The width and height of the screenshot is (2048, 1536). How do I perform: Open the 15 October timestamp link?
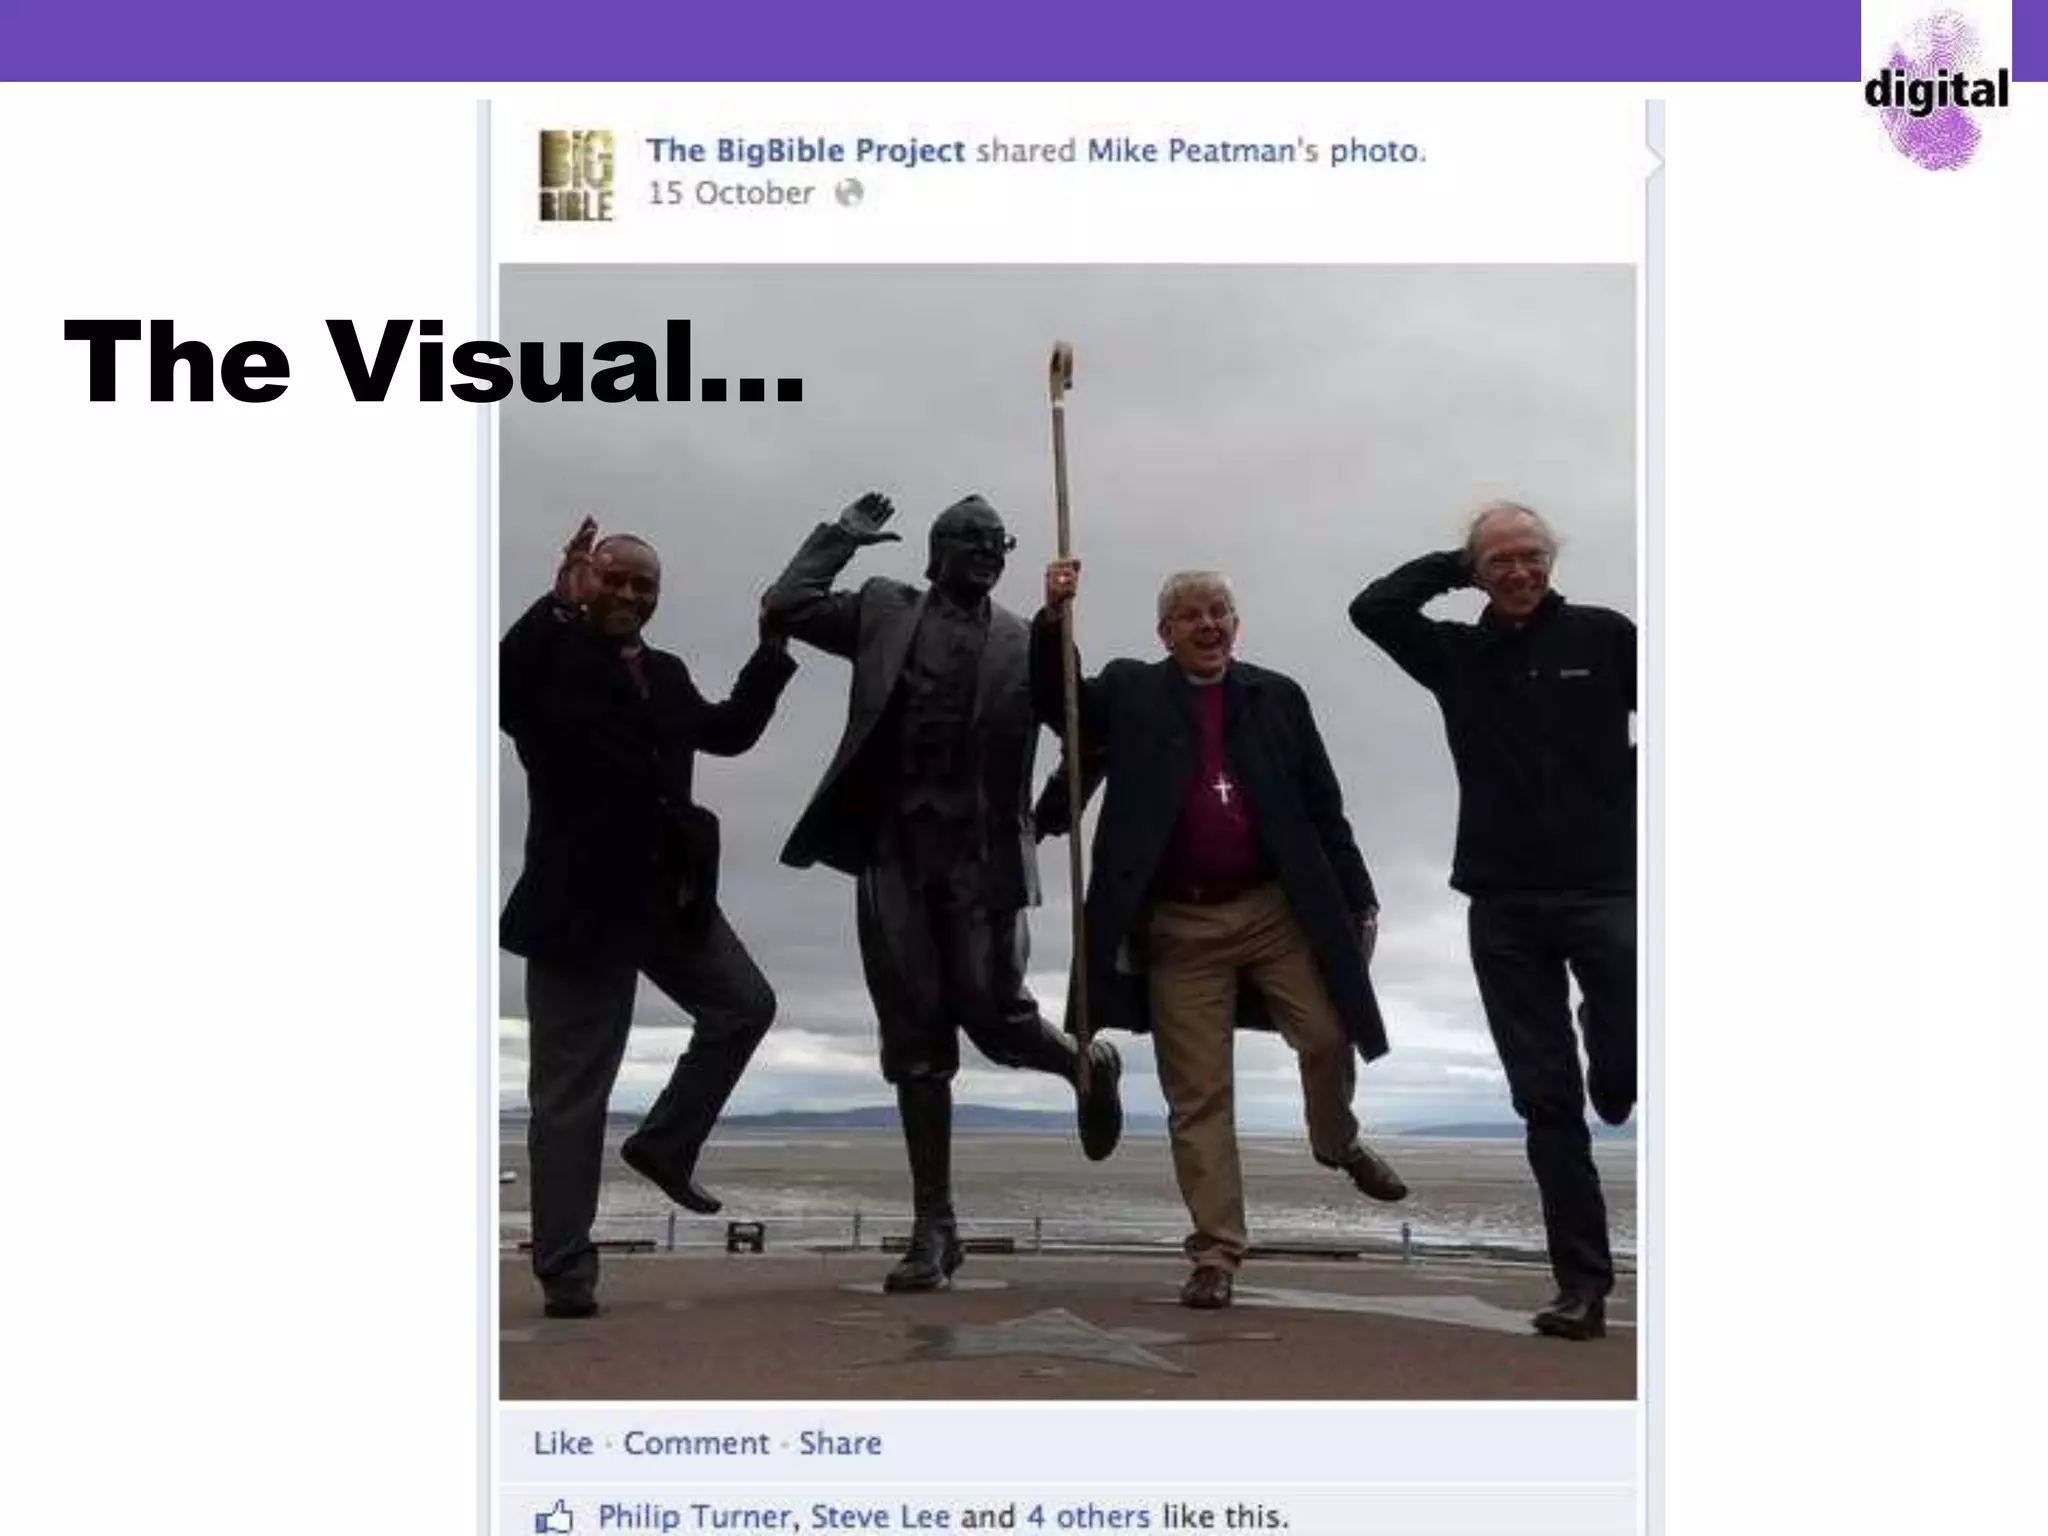pyautogui.click(x=730, y=193)
